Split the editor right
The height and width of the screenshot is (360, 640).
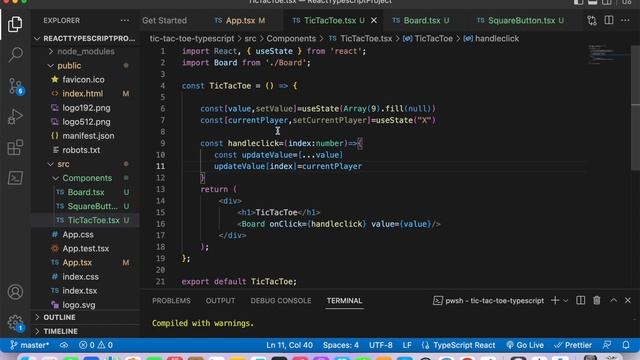click(x=609, y=20)
